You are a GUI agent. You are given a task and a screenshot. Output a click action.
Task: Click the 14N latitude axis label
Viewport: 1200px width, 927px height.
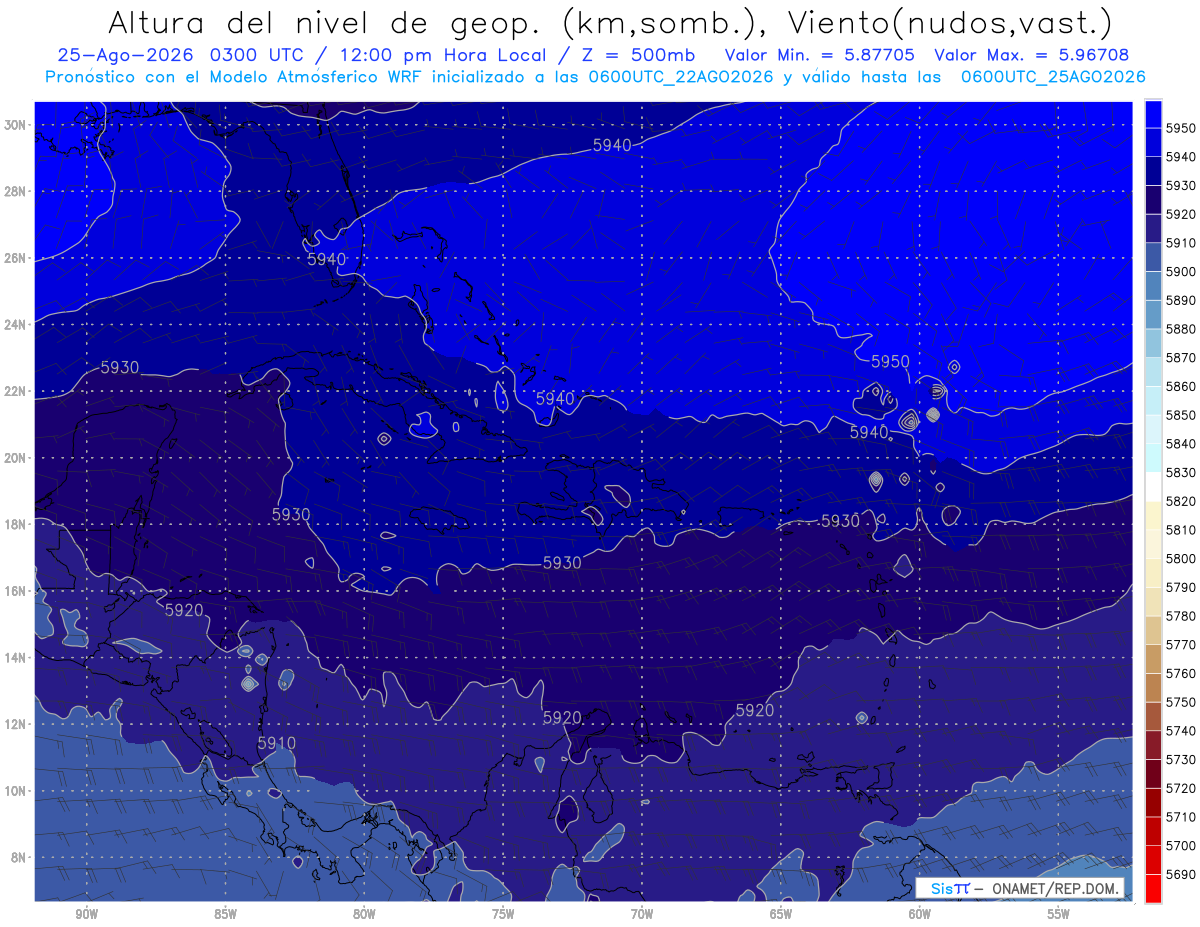17,657
